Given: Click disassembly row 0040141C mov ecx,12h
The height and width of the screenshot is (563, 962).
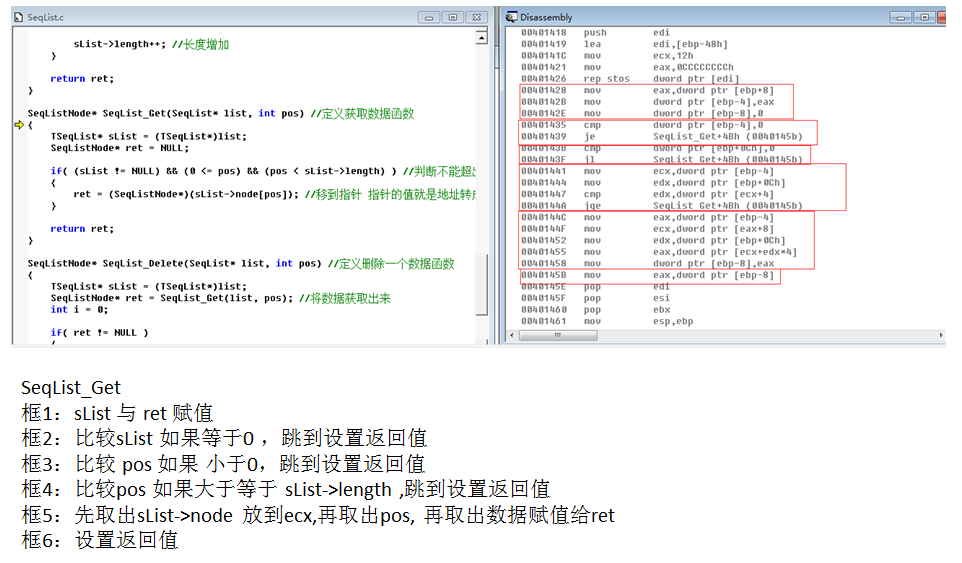Looking at the screenshot, I should (x=607, y=56).
